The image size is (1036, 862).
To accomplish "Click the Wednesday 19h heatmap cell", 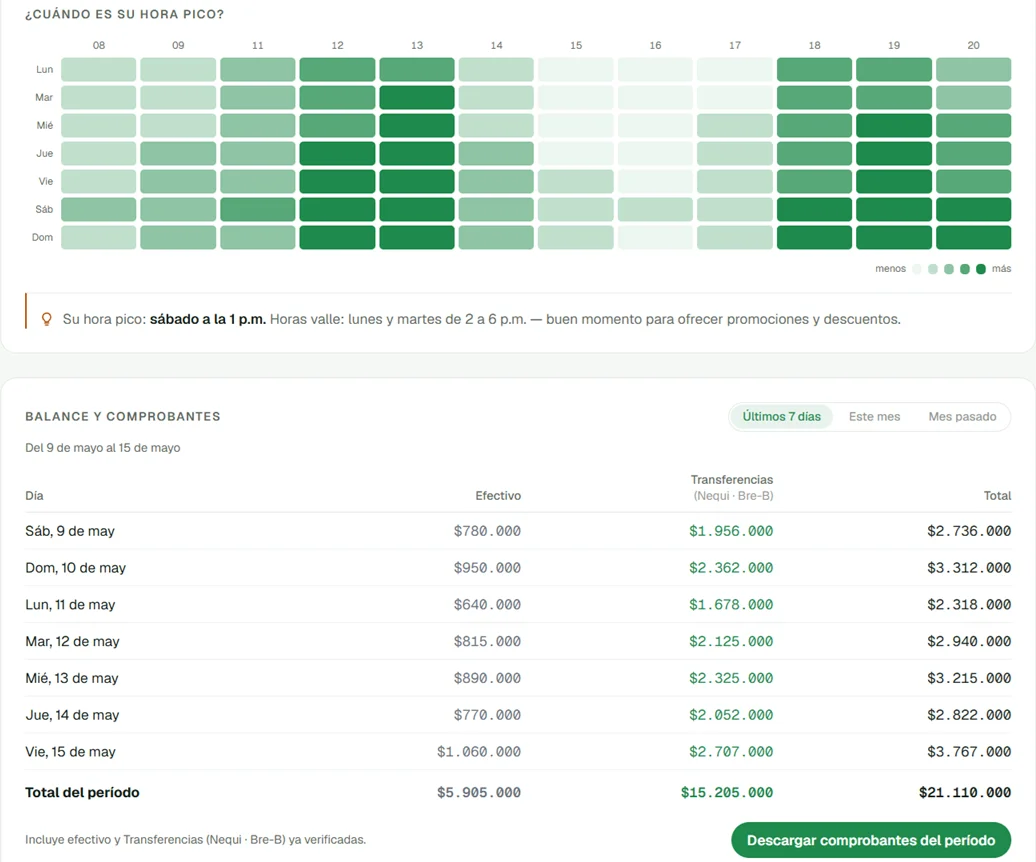I will click(x=894, y=126).
